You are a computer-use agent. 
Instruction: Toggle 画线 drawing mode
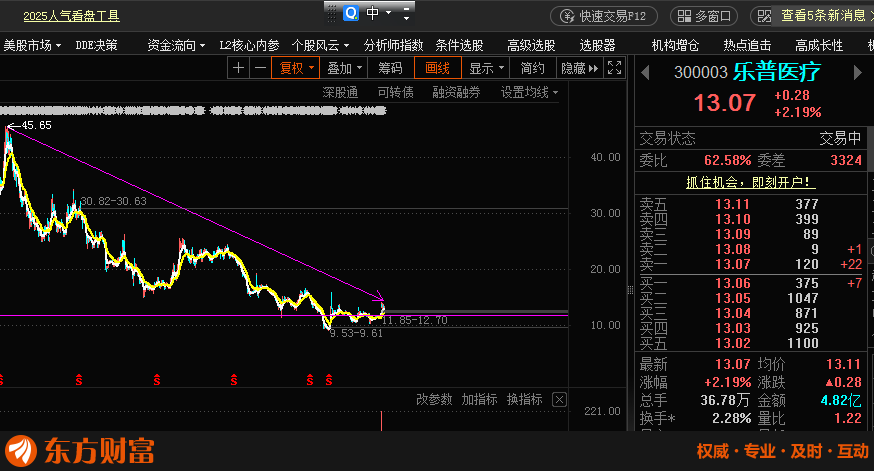tap(438, 68)
